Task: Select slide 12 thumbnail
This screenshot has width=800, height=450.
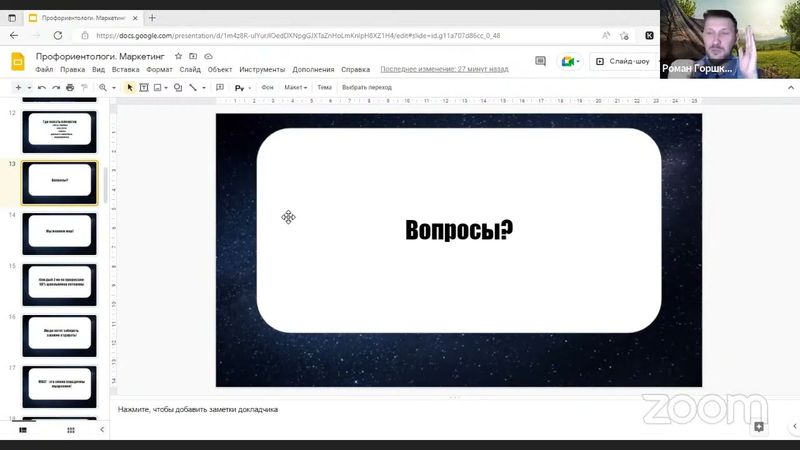Action: [x=59, y=132]
